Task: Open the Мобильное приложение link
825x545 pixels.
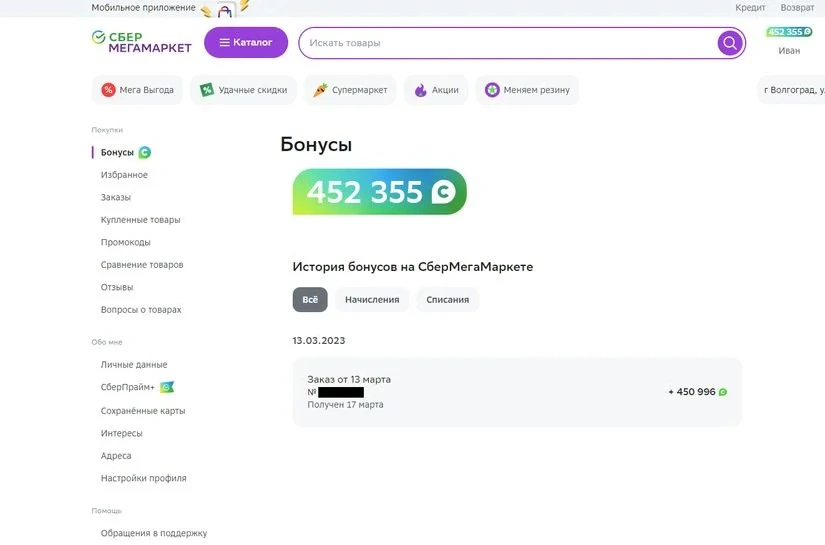Action: pos(143,8)
